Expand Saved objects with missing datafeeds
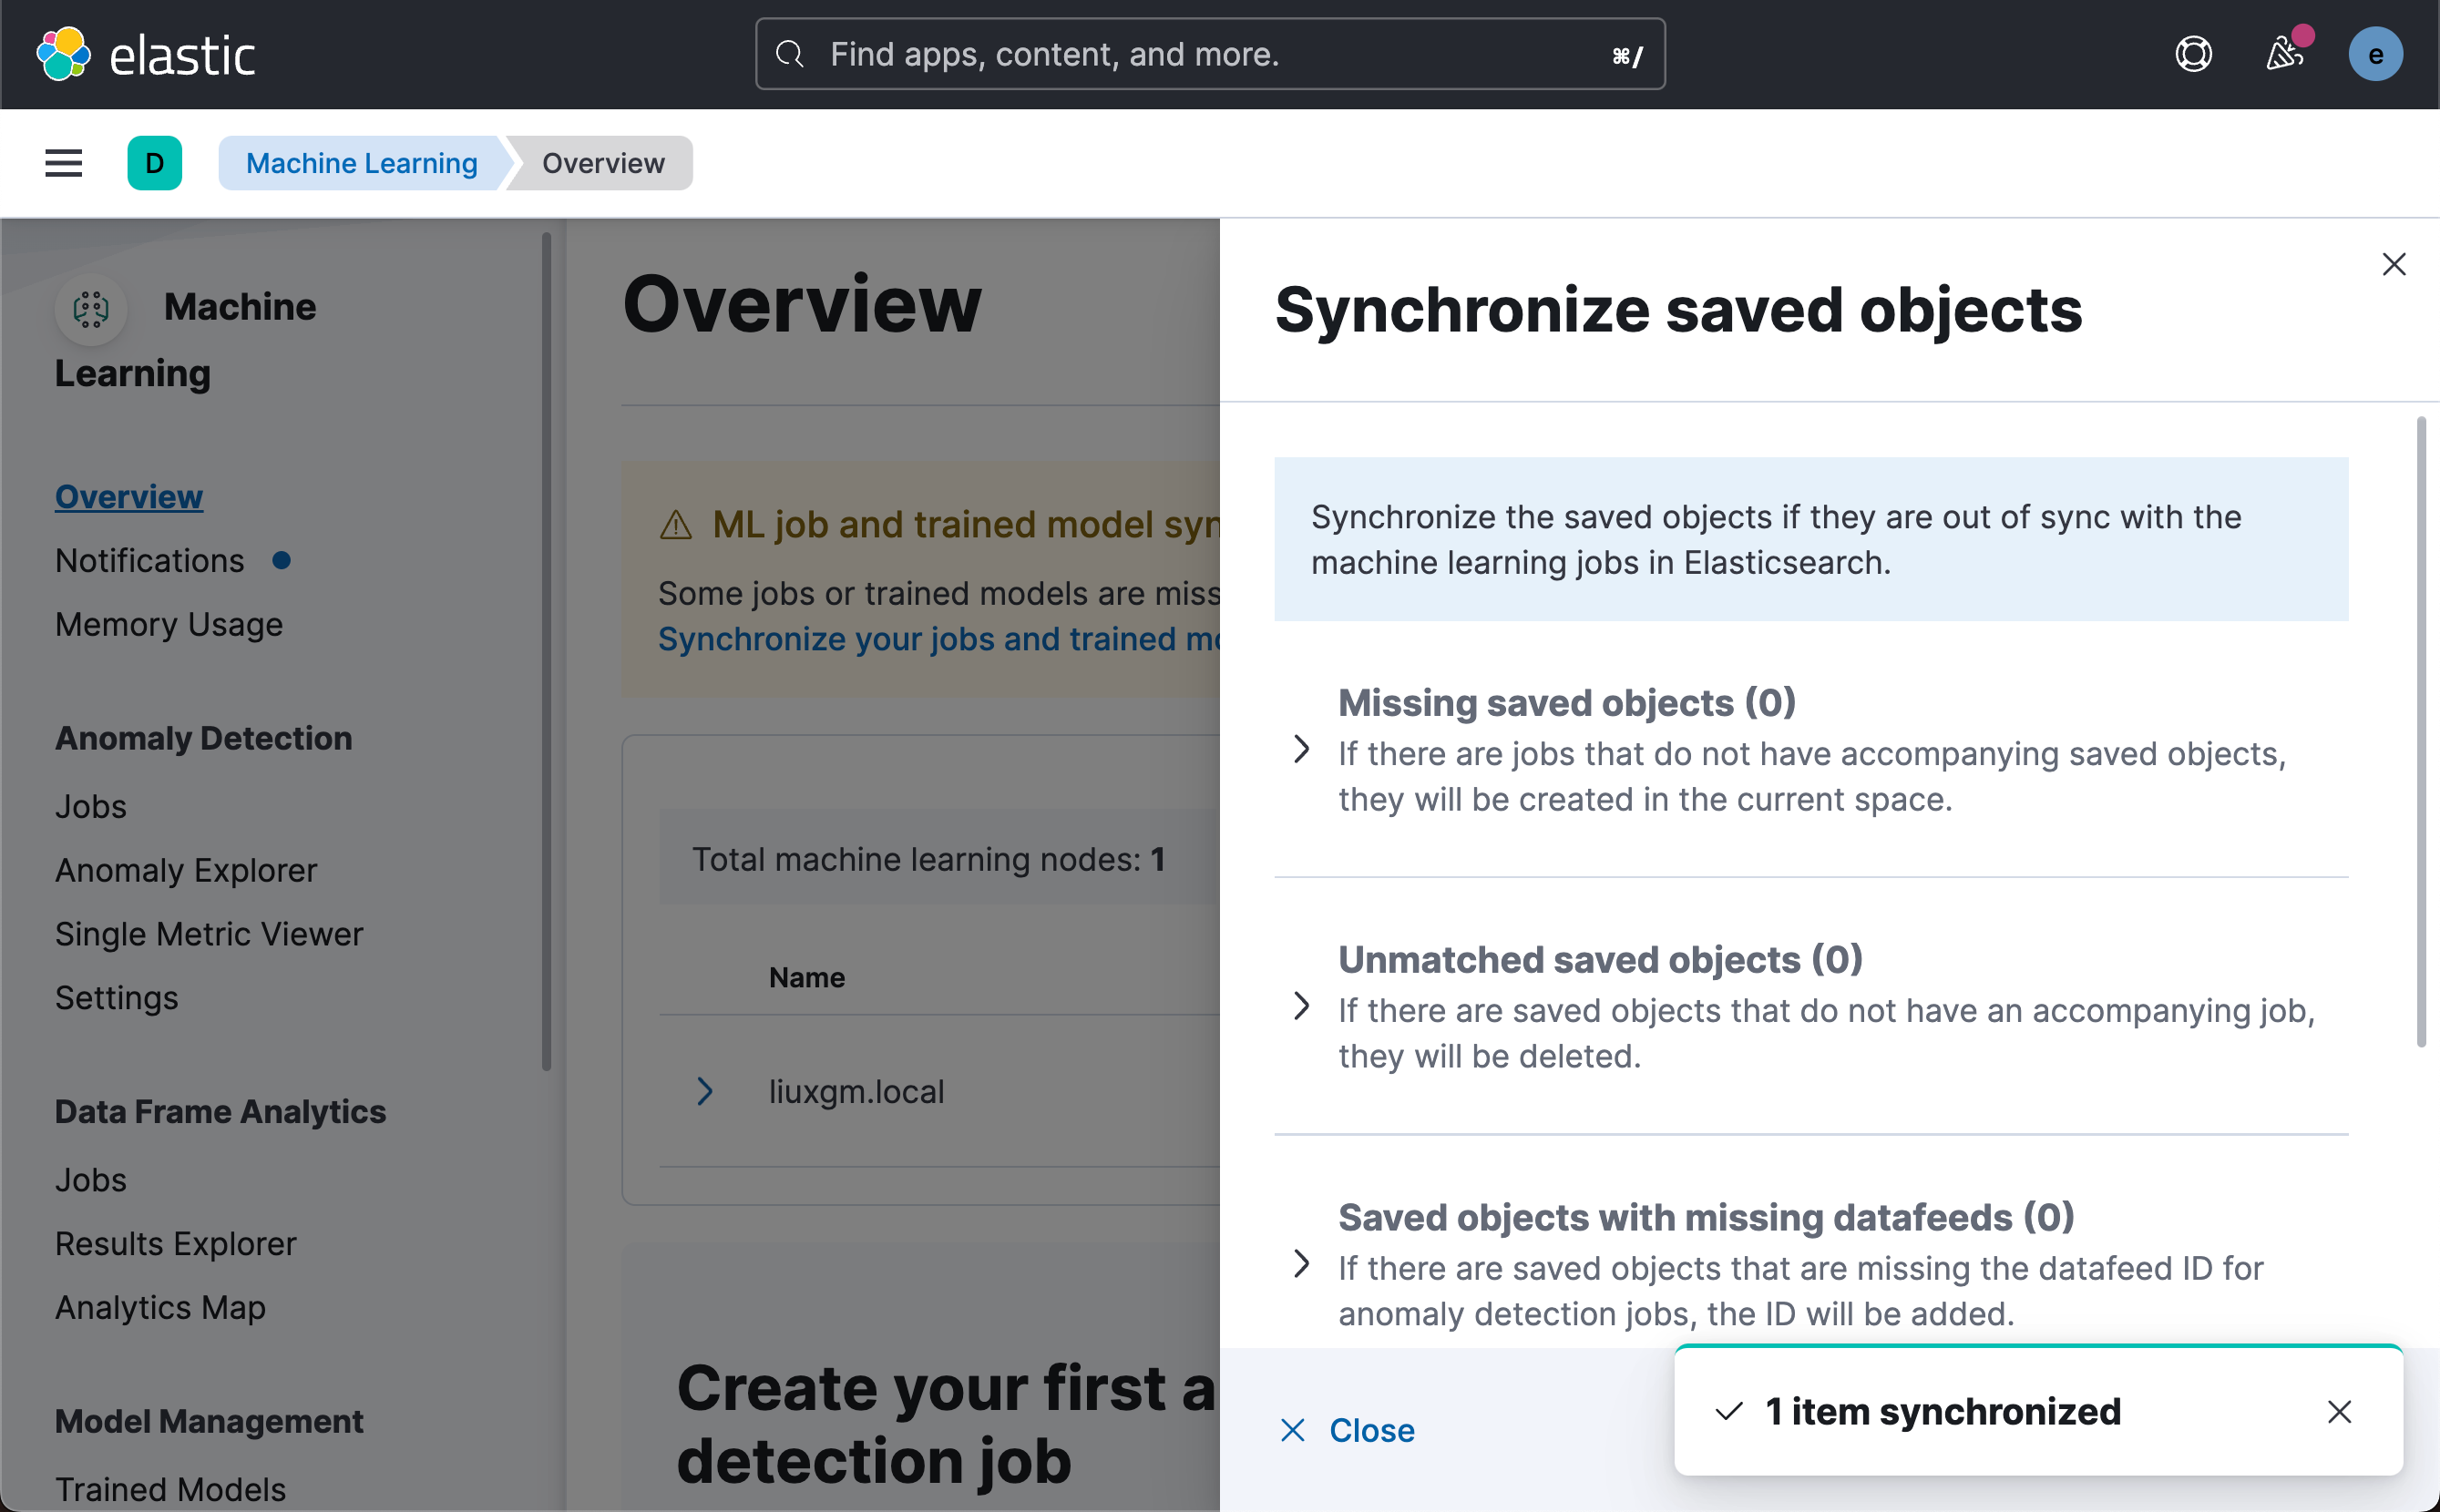The image size is (2440, 1512). pos(1301,1264)
